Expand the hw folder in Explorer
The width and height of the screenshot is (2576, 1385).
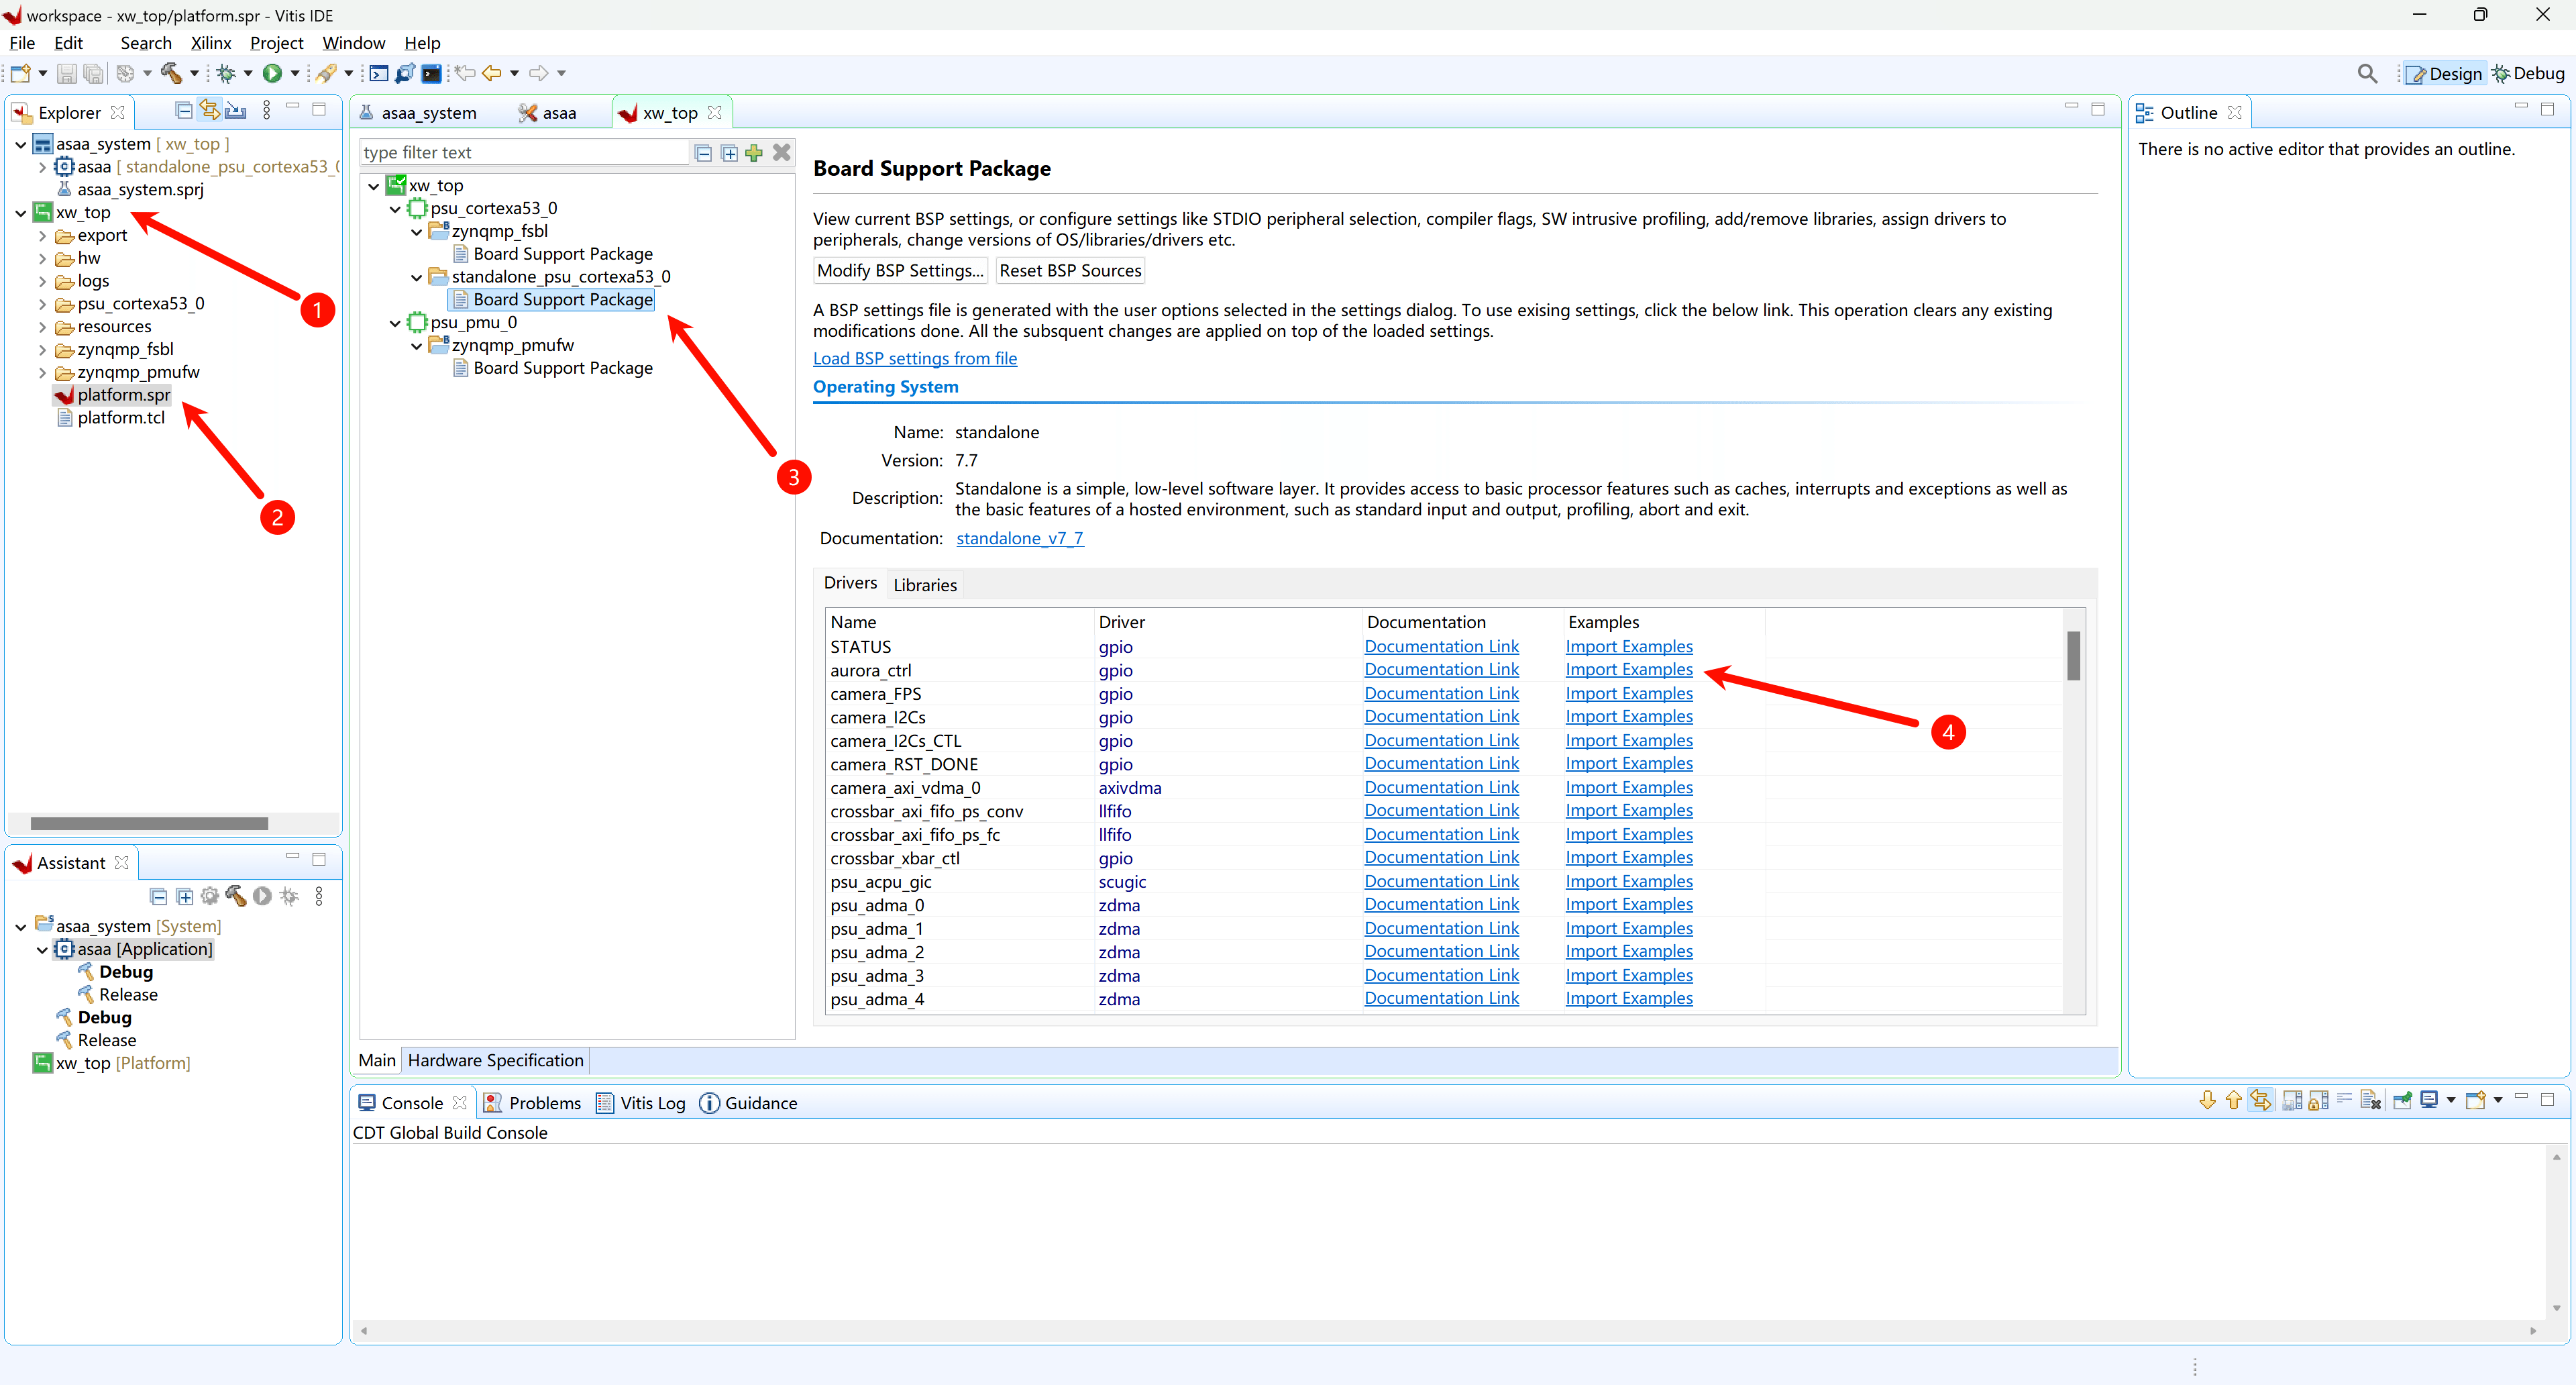coord(42,259)
